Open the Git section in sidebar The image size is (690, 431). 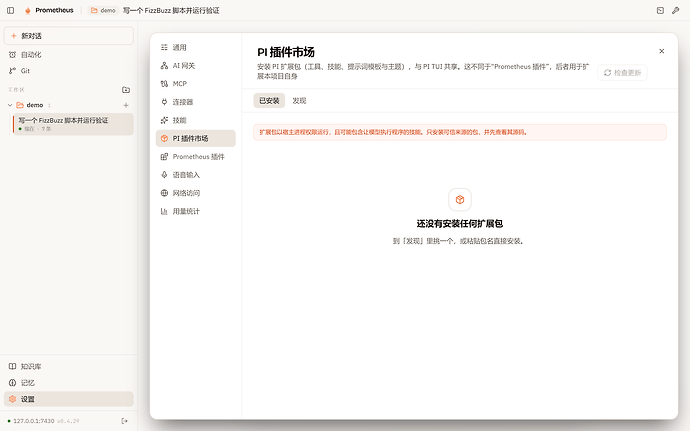(x=69, y=70)
